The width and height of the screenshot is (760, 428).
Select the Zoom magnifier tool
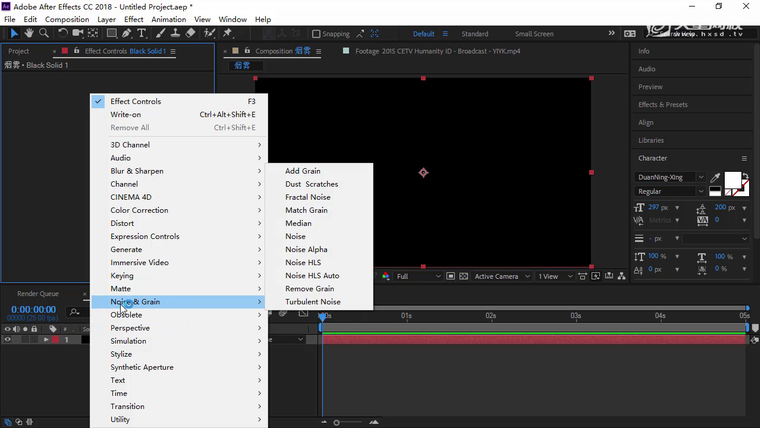pos(44,33)
